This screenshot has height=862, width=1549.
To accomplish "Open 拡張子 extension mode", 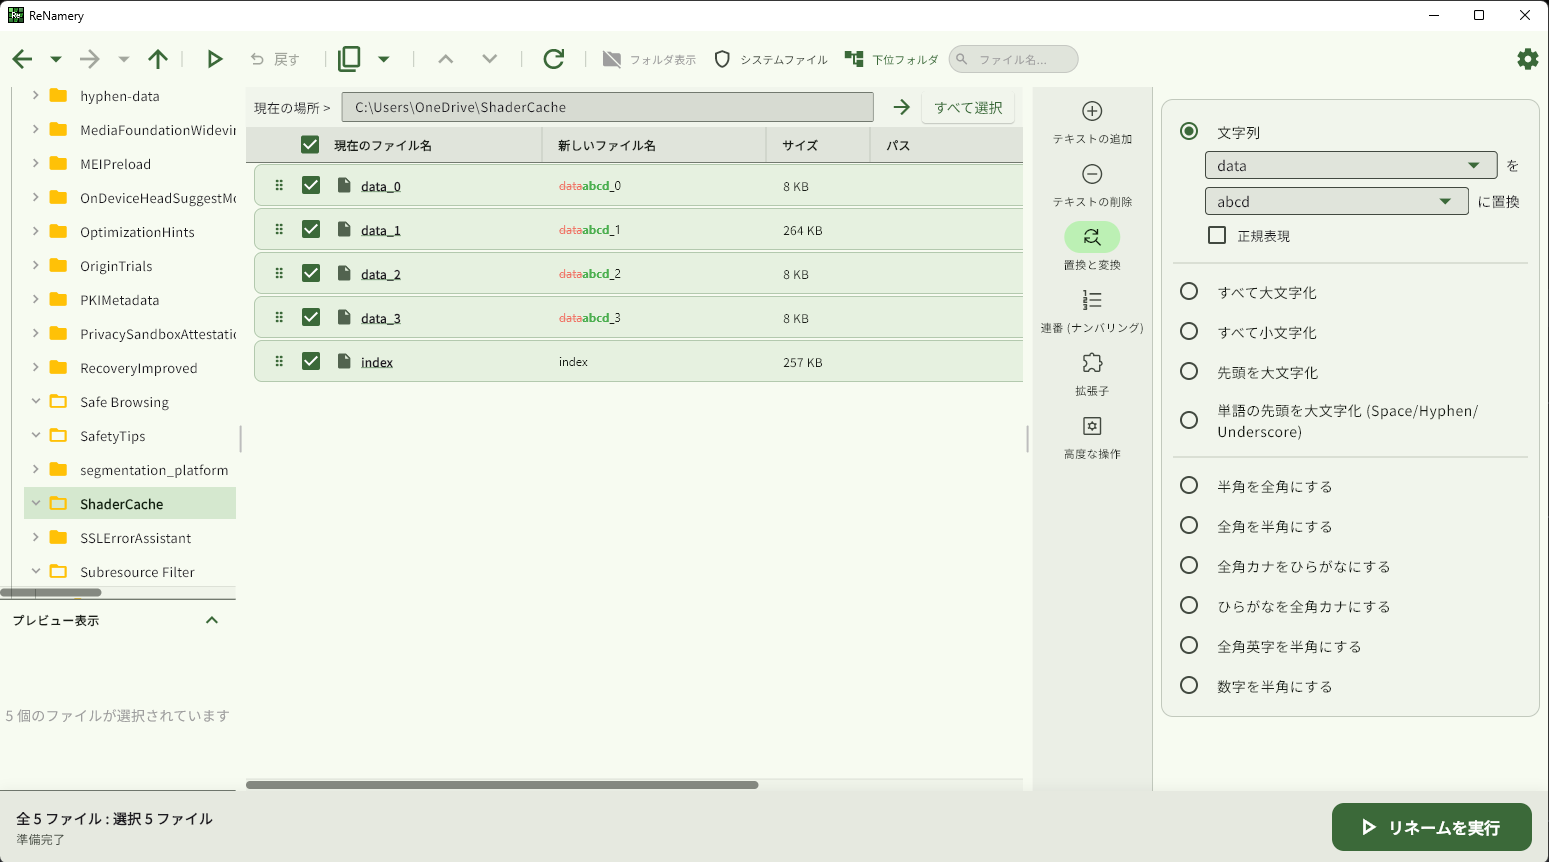I will (1092, 374).
